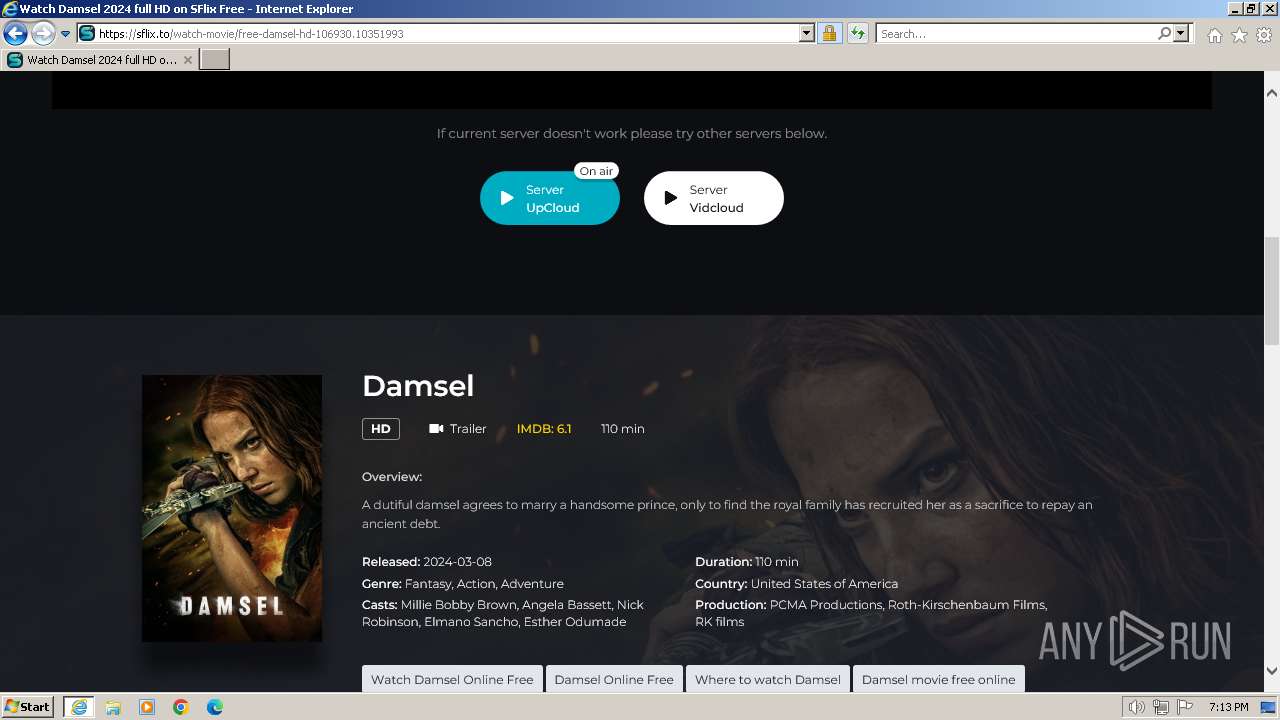Open Esther Odumade cast link
This screenshot has width=1280, height=720.
(574, 622)
